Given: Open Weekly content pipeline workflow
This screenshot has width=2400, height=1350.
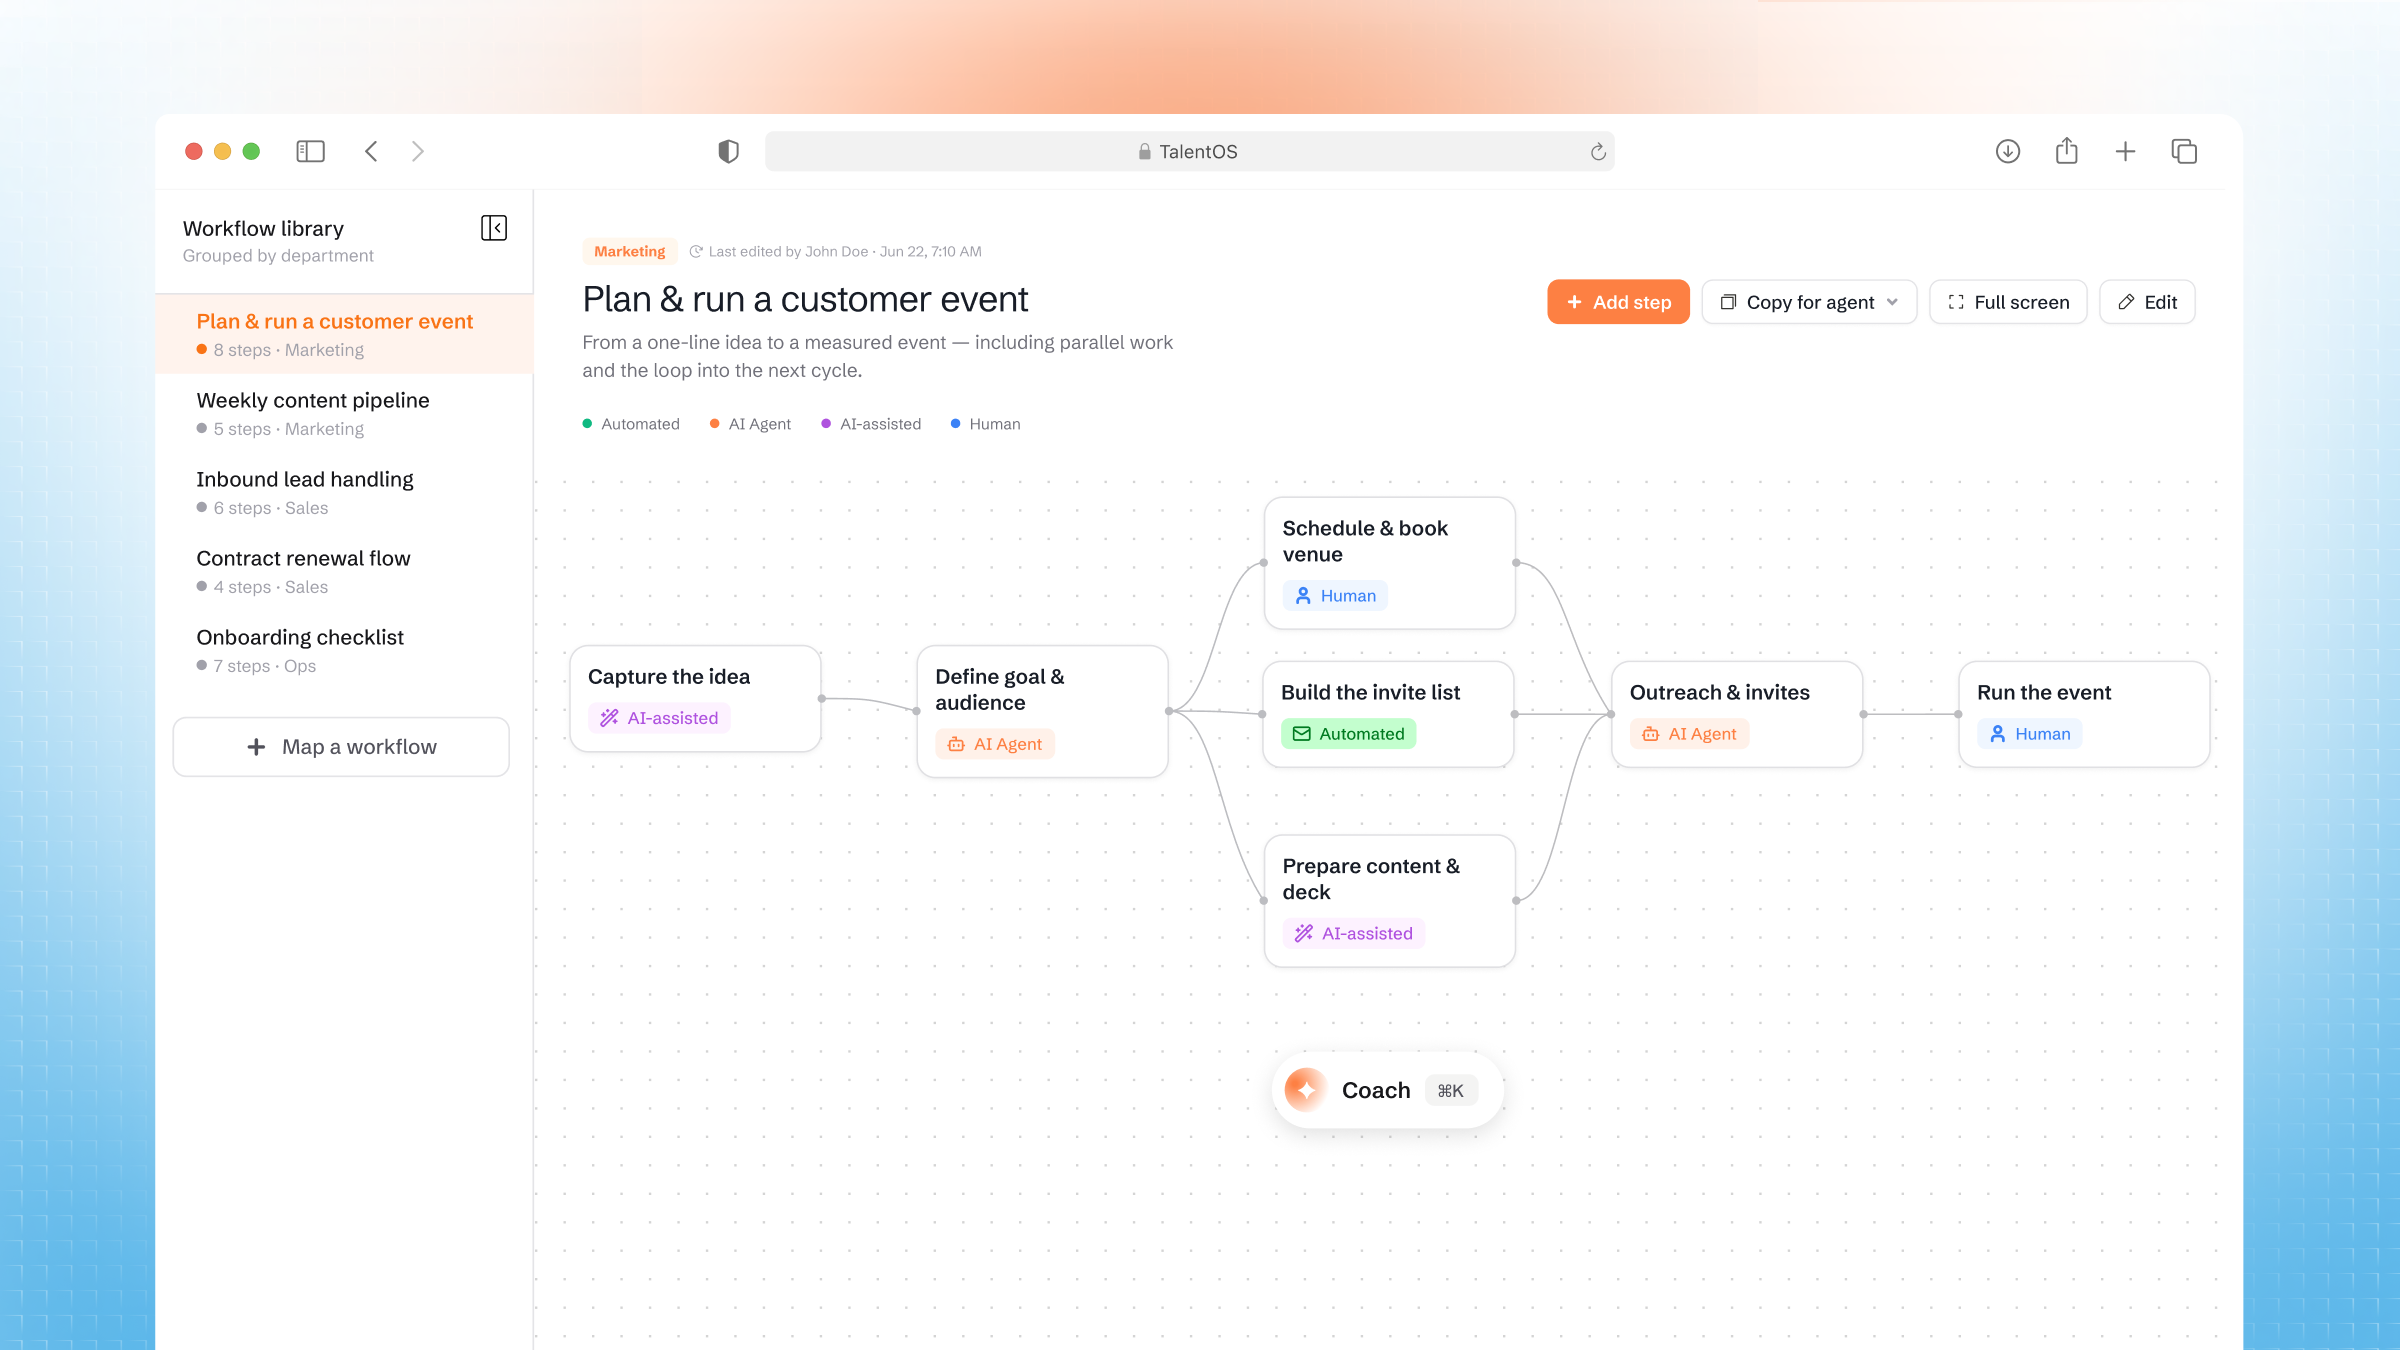Looking at the screenshot, I should [x=344, y=414].
